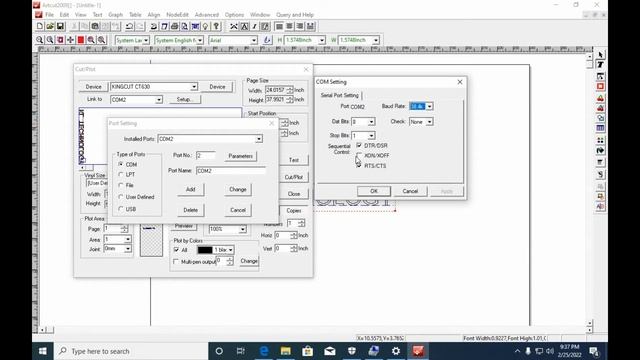Align text left toolbar icon
The height and width of the screenshot is (360, 640).
(x=279, y=27)
